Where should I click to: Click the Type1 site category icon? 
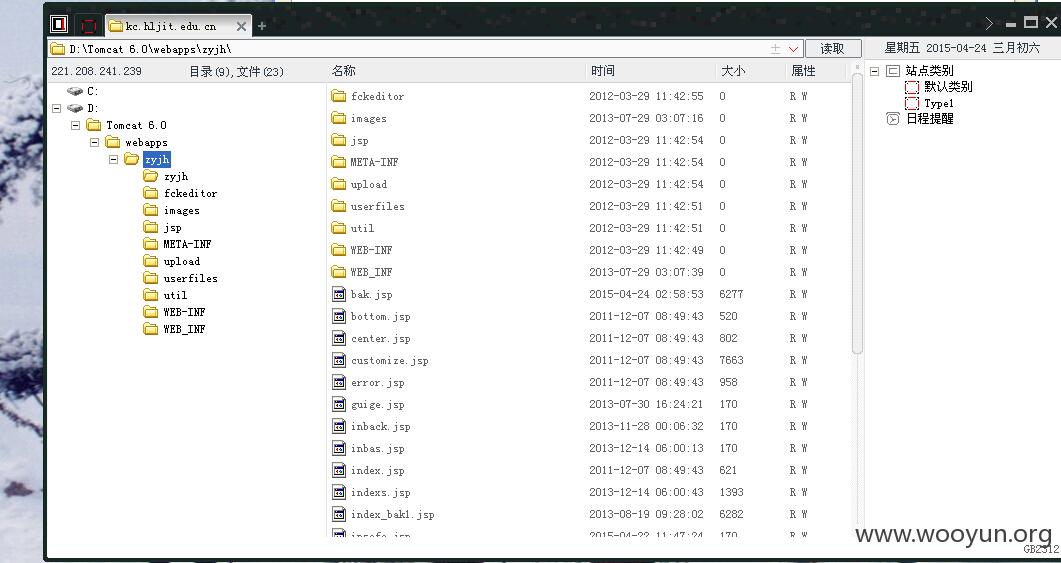[x=911, y=104]
